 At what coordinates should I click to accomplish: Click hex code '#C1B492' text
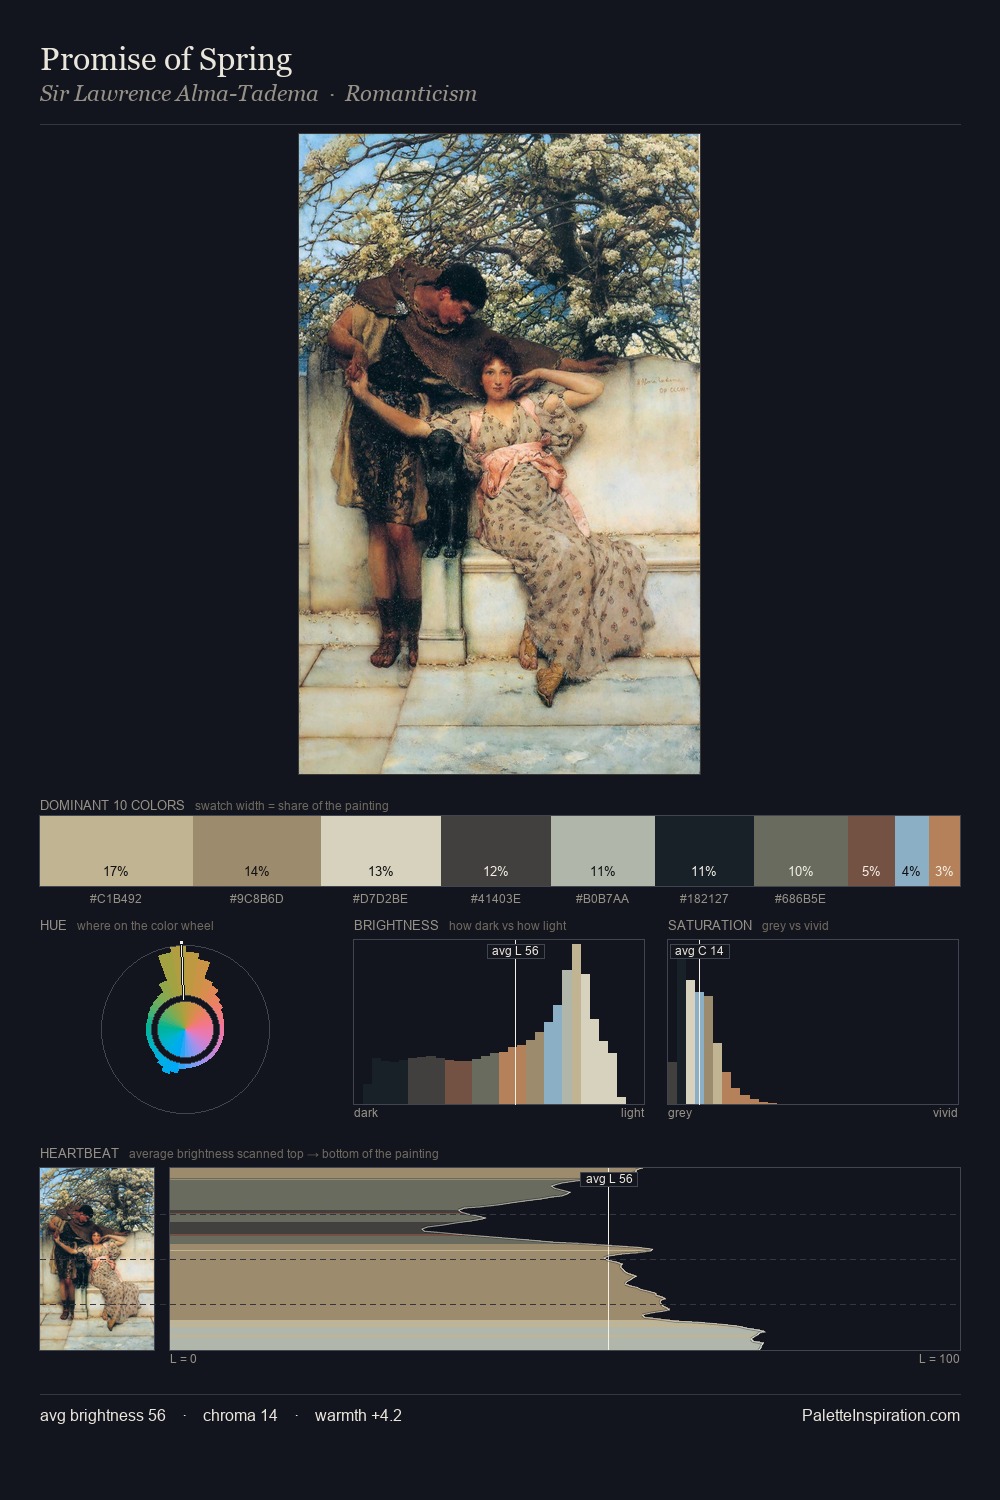[x=116, y=899]
